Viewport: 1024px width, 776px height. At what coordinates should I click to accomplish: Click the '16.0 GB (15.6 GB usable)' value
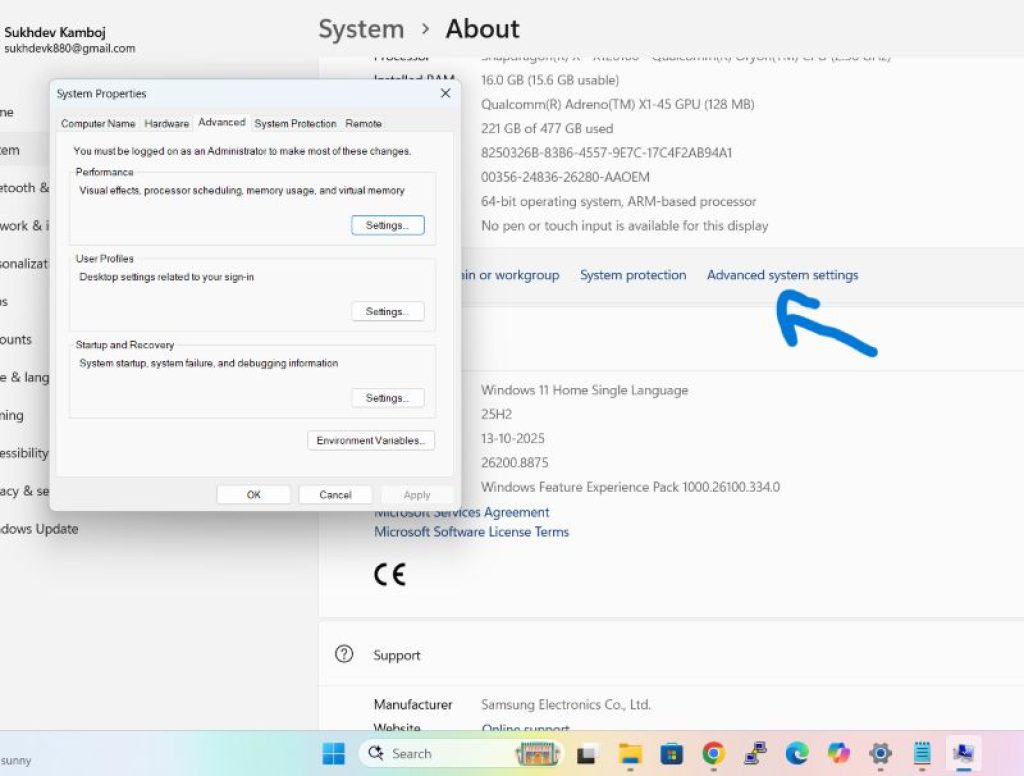click(550, 80)
